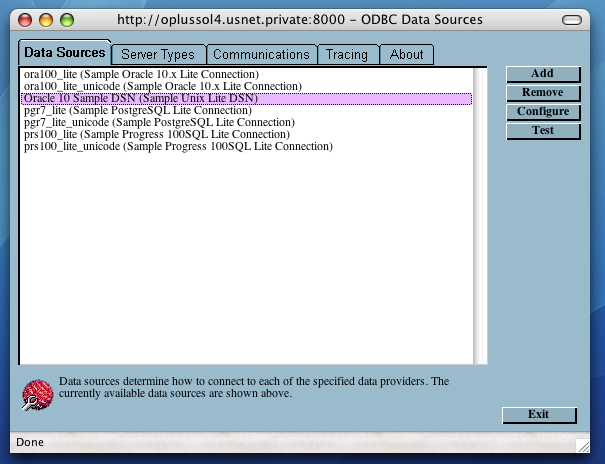The image size is (605, 464).
Task: Select Oracle 10 Sample DSN entry
Action: point(140,99)
